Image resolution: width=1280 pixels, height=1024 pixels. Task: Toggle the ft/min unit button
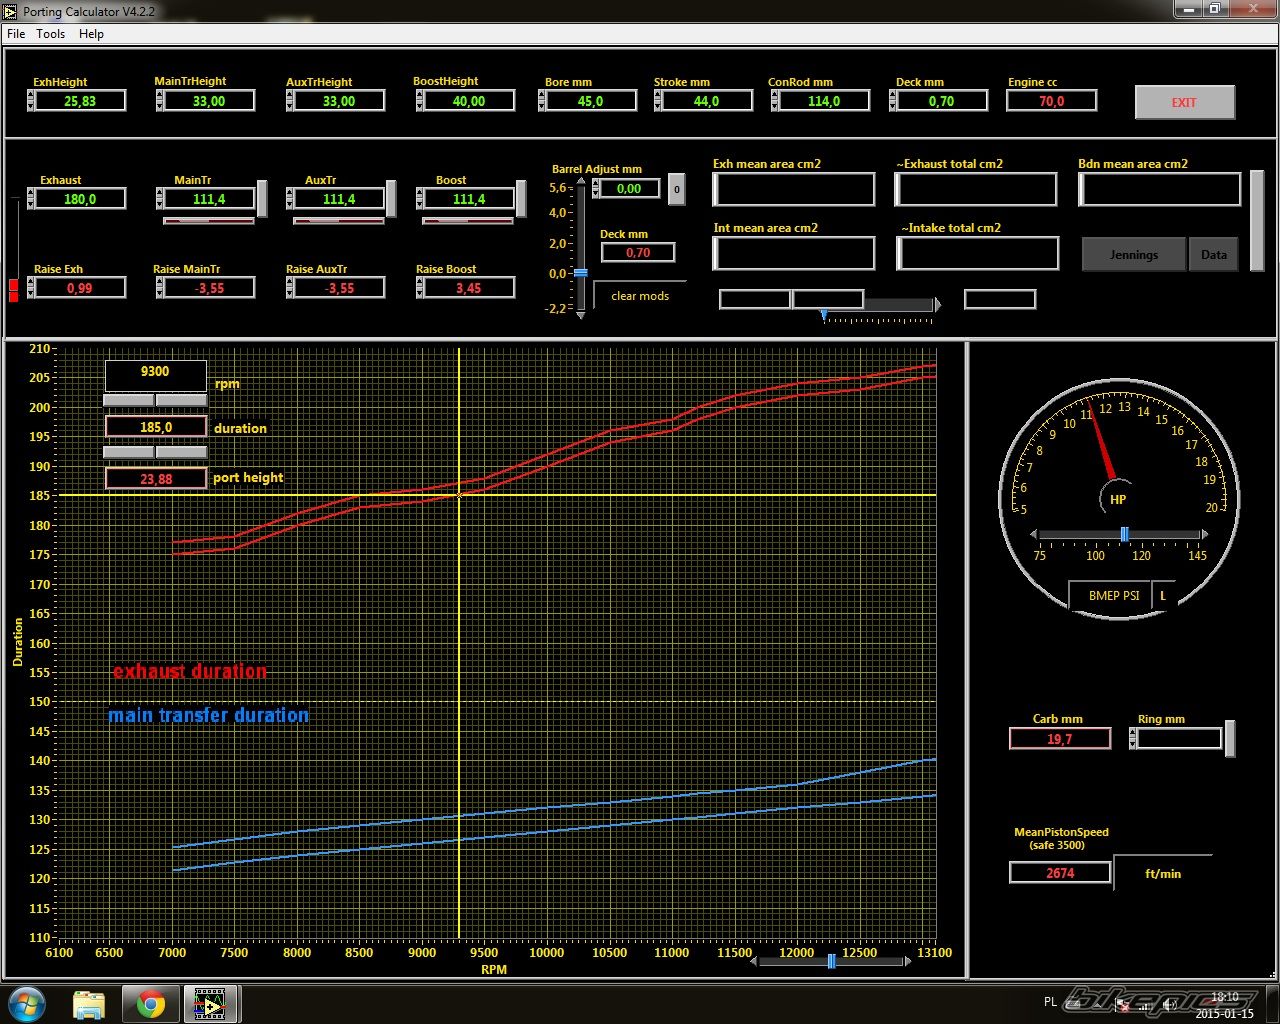pyautogui.click(x=1163, y=873)
